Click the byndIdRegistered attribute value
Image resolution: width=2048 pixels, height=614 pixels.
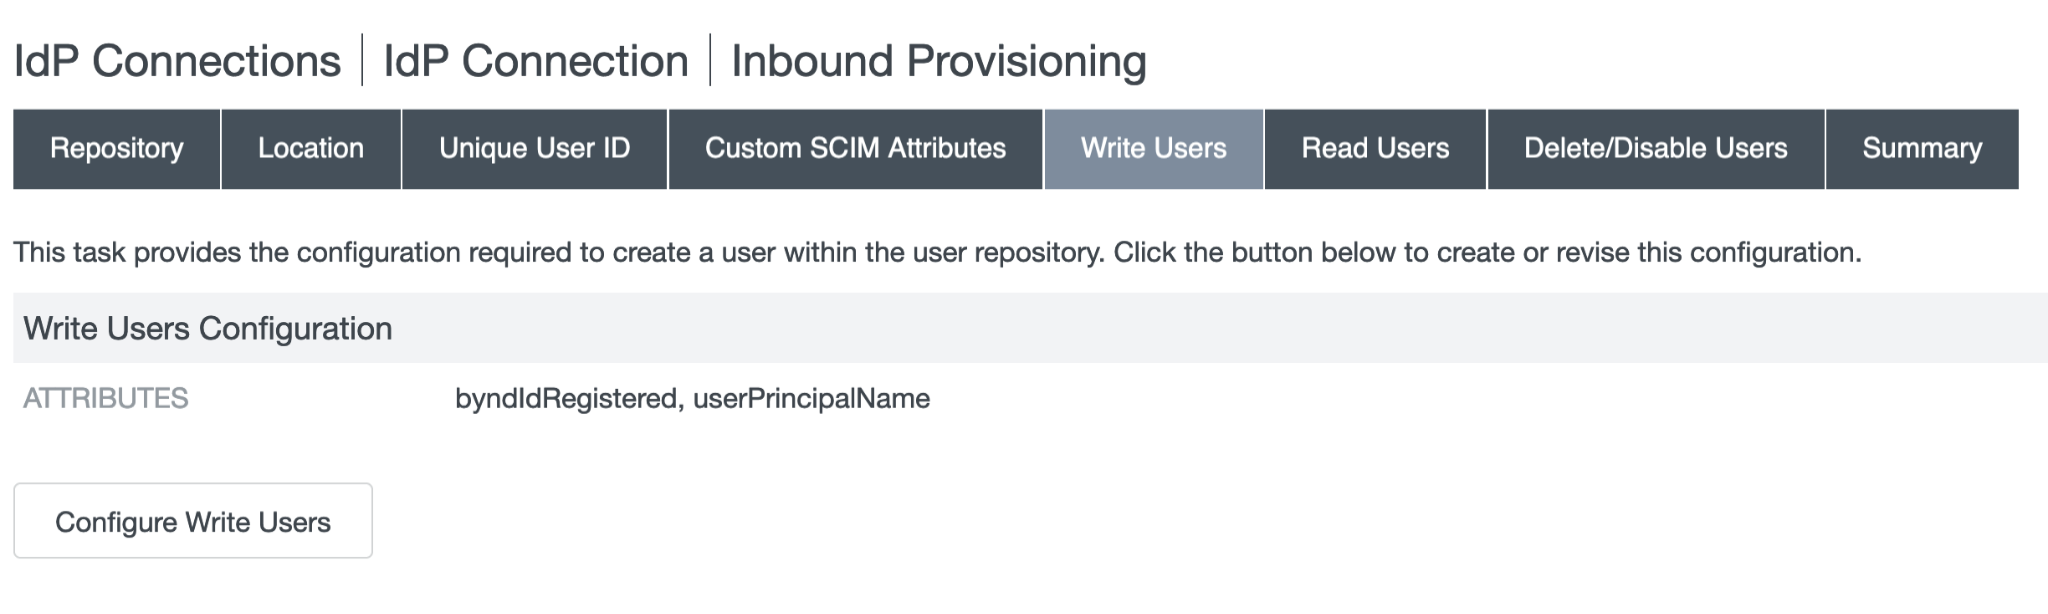[x=566, y=399]
